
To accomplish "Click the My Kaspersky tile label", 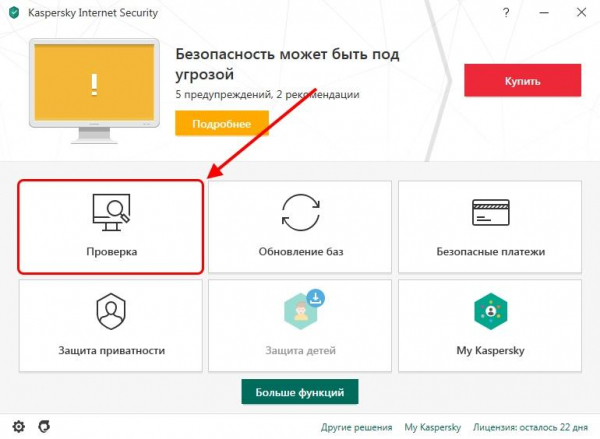I will click(x=491, y=351).
